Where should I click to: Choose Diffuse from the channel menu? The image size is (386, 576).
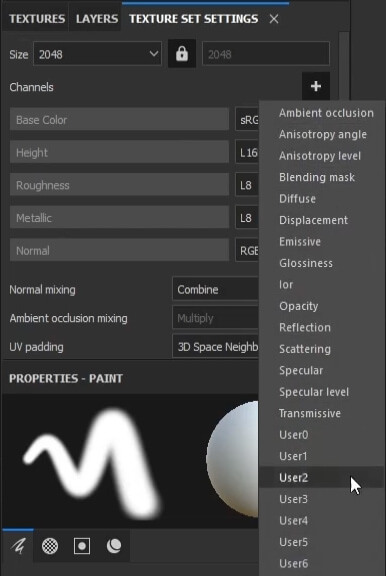322,199
